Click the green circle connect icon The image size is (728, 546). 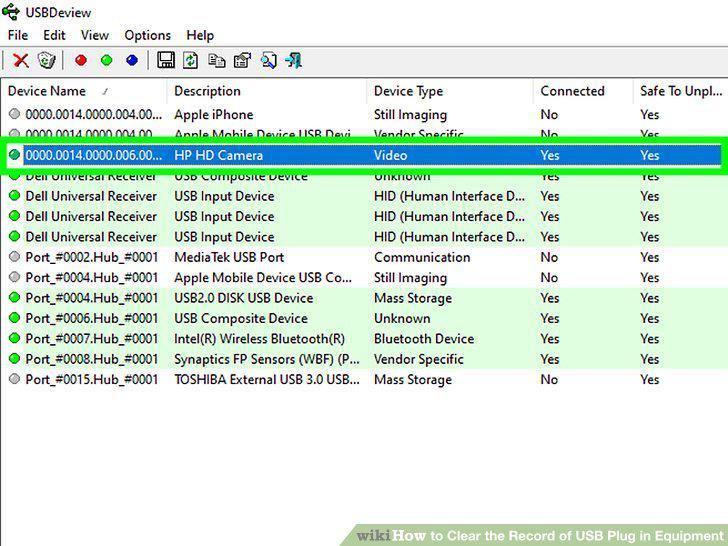[x=106, y=60]
